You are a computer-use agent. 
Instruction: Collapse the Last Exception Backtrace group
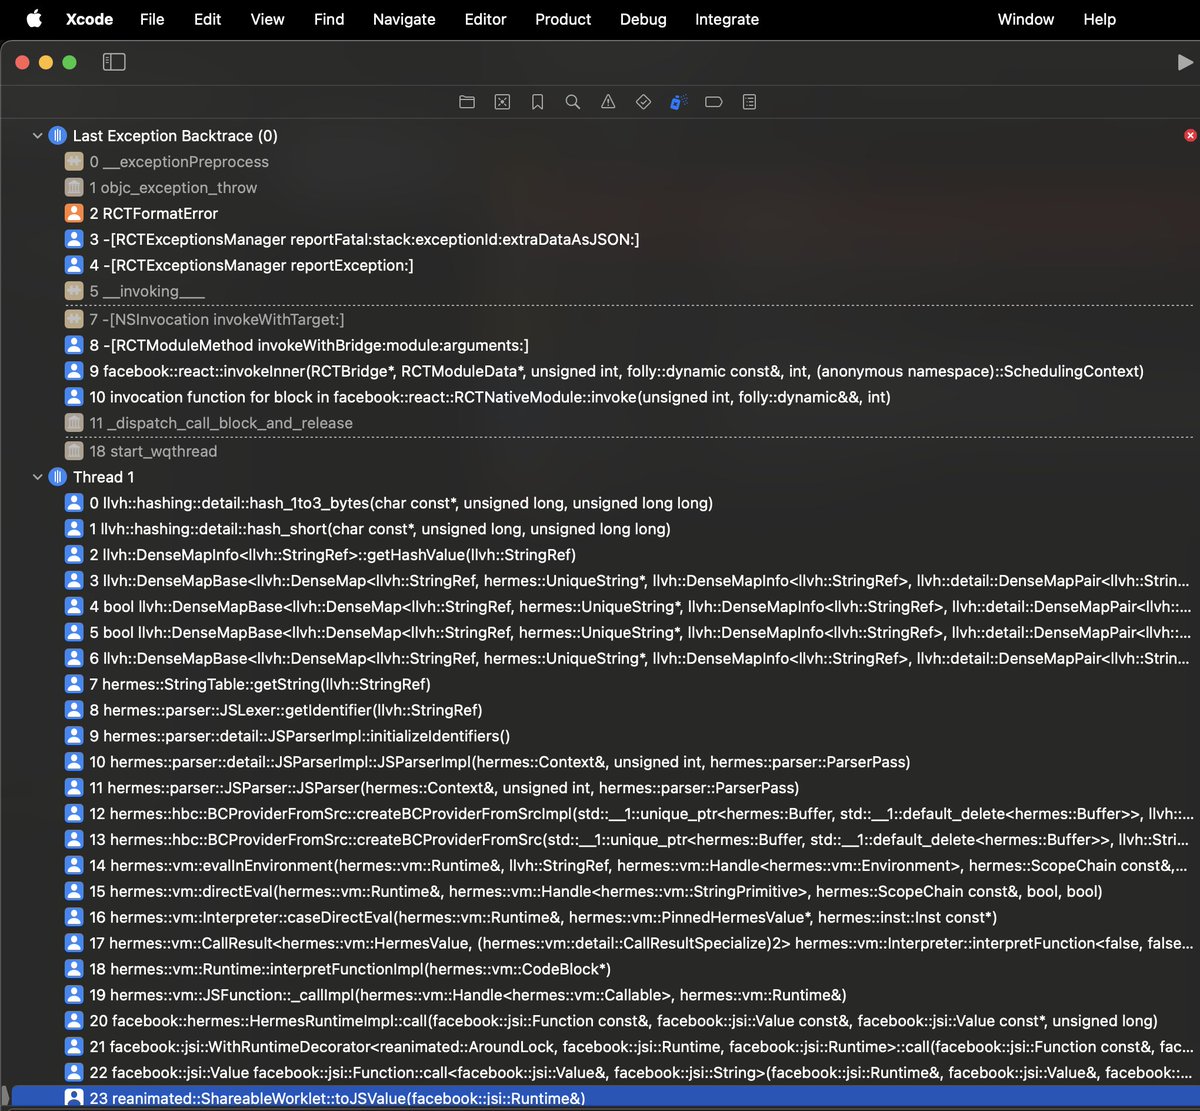(x=37, y=136)
